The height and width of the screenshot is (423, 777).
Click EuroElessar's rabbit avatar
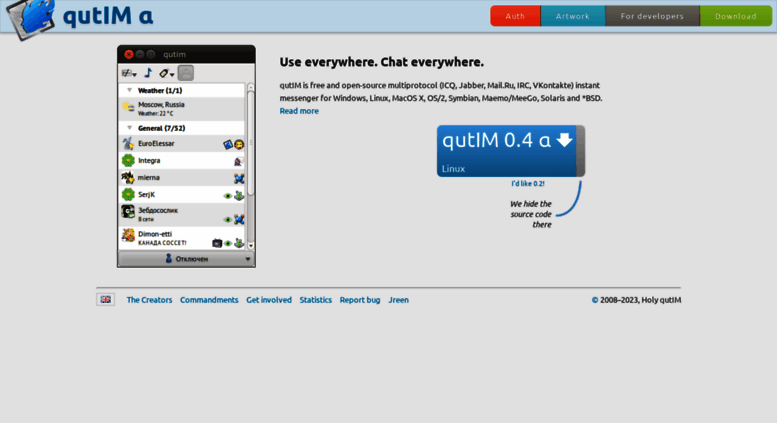click(x=128, y=144)
